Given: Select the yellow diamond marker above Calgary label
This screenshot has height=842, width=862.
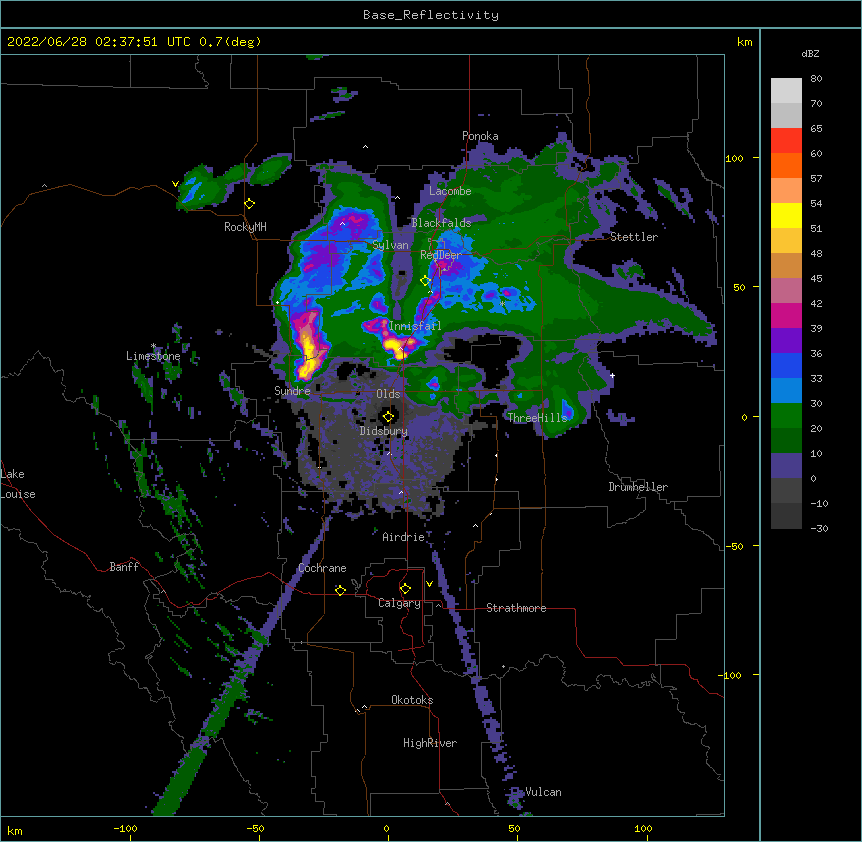Looking at the screenshot, I should point(405,589).
